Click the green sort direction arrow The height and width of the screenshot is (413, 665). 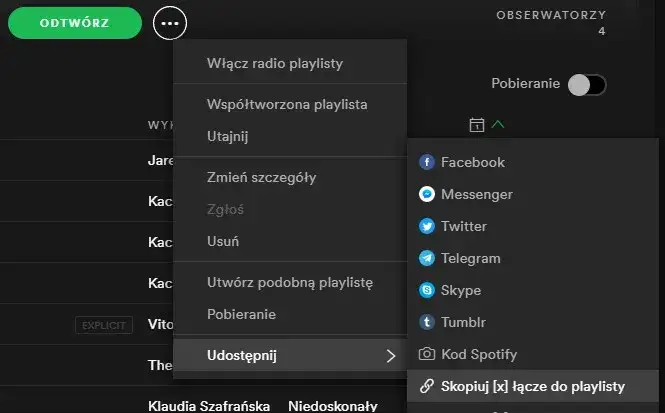pyautogui.click(x=498, y=124)
